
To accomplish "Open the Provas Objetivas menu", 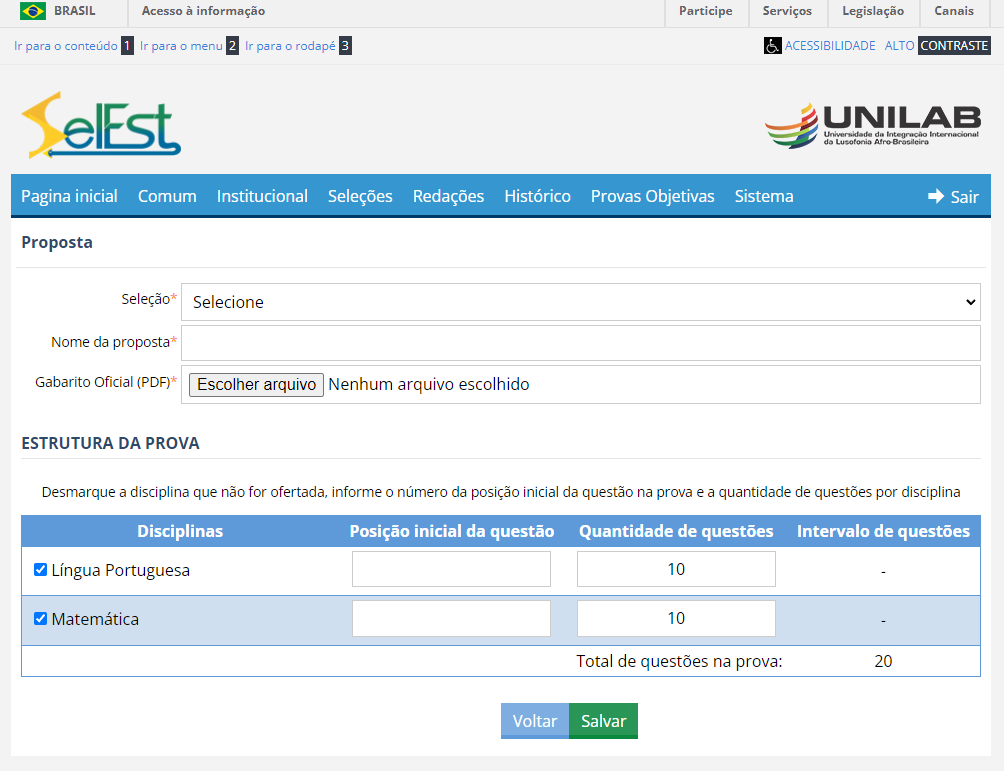I will click(652, 196).
